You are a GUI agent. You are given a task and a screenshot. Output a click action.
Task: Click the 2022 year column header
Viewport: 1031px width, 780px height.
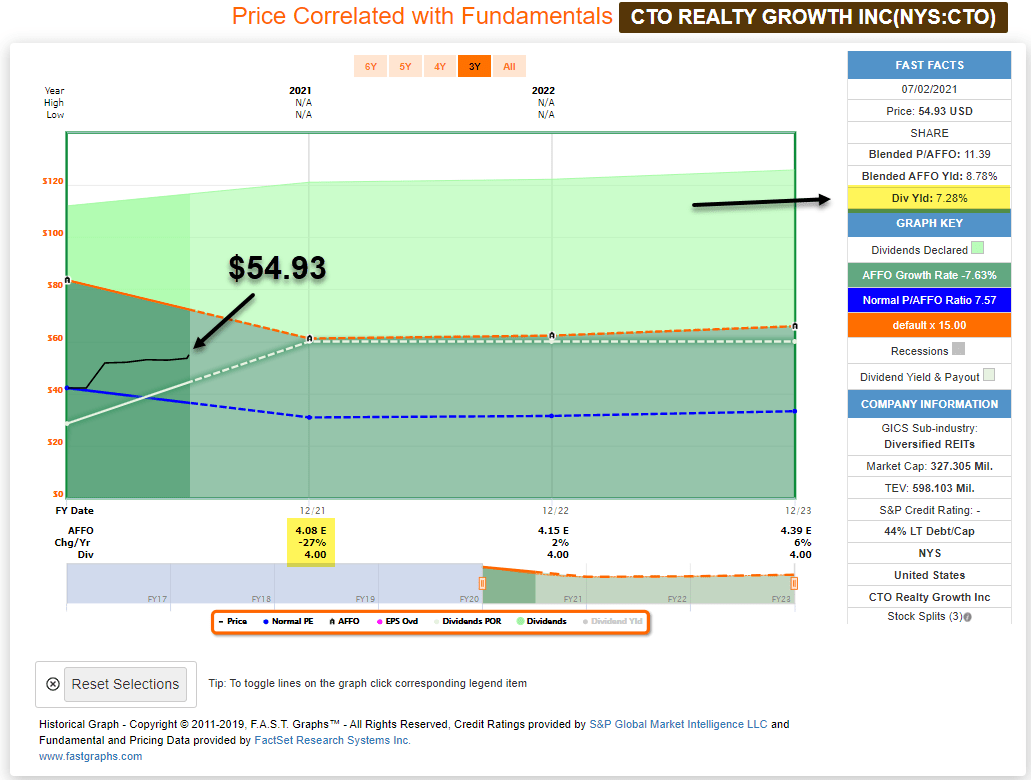tap(543, 91)
